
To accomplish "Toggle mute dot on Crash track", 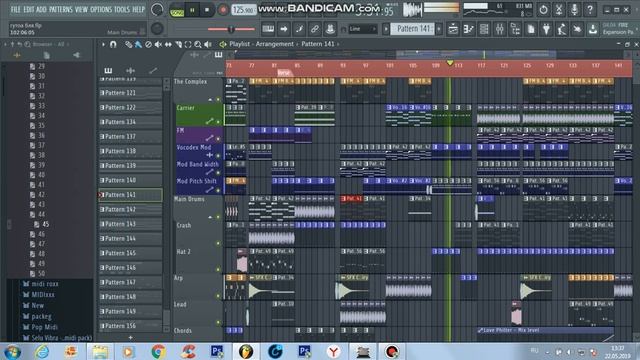I will pyautogui.click(x=218, y=243).
